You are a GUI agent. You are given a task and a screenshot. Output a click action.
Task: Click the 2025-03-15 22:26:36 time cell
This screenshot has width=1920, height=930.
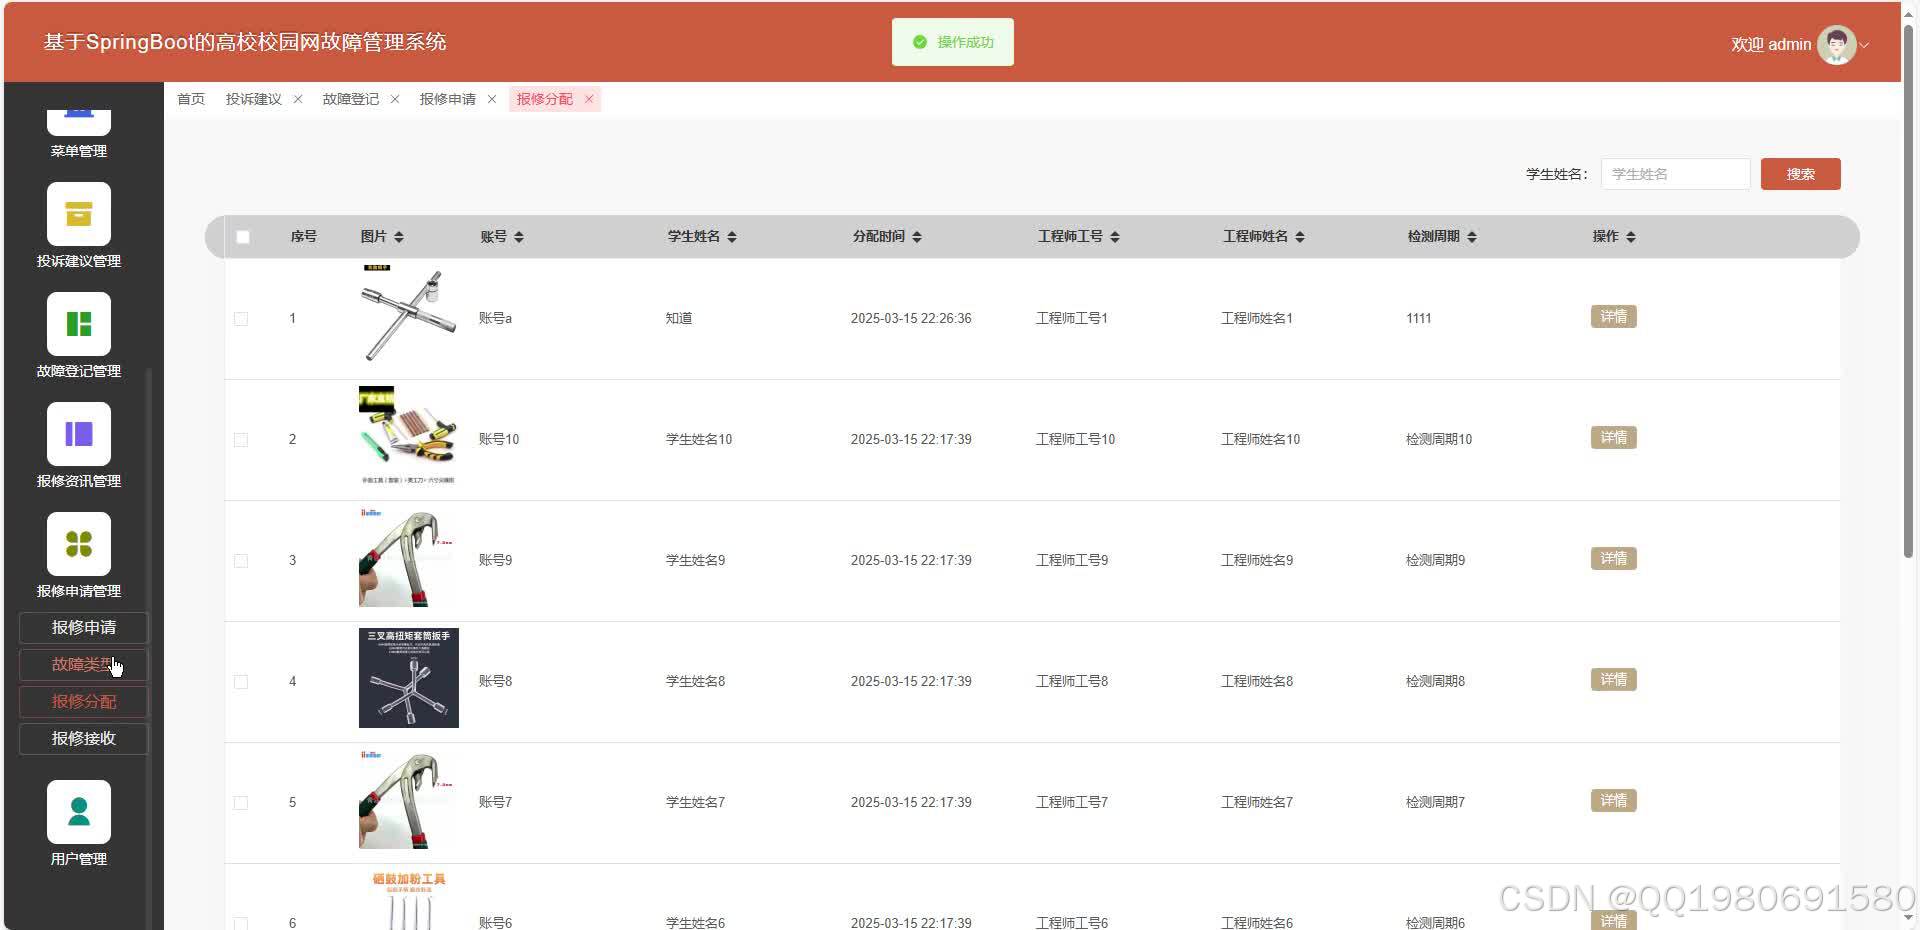[x=911, y=319]
